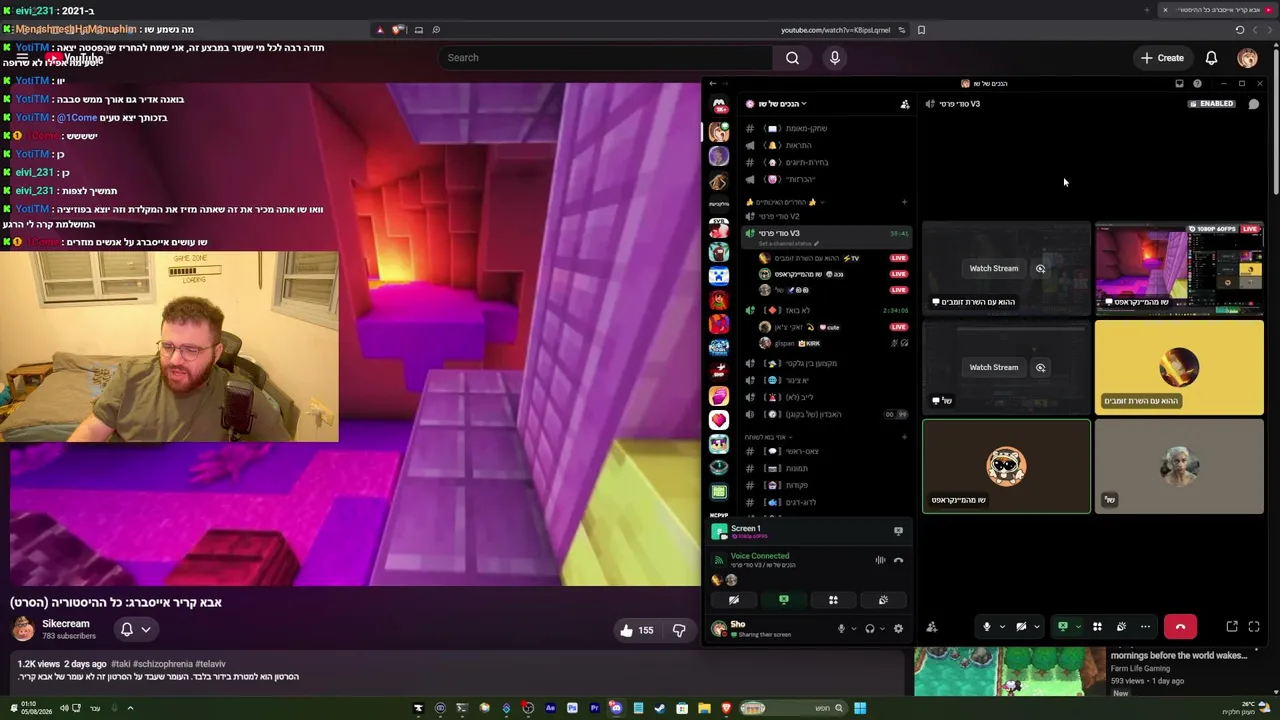Open Discord help question mark icon
The image size is (1280, 720).
click(x=1197, y=84)
